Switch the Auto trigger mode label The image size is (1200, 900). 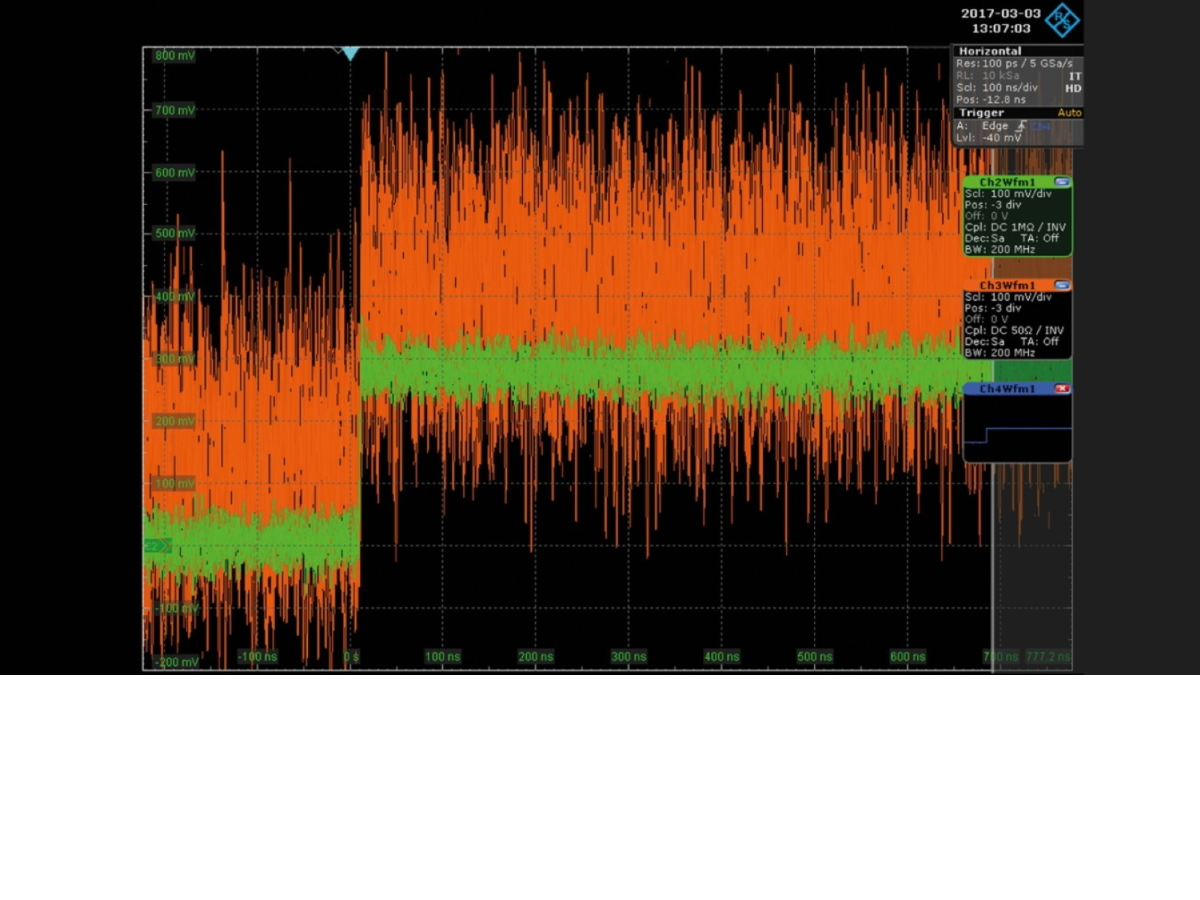(1069, 113)
